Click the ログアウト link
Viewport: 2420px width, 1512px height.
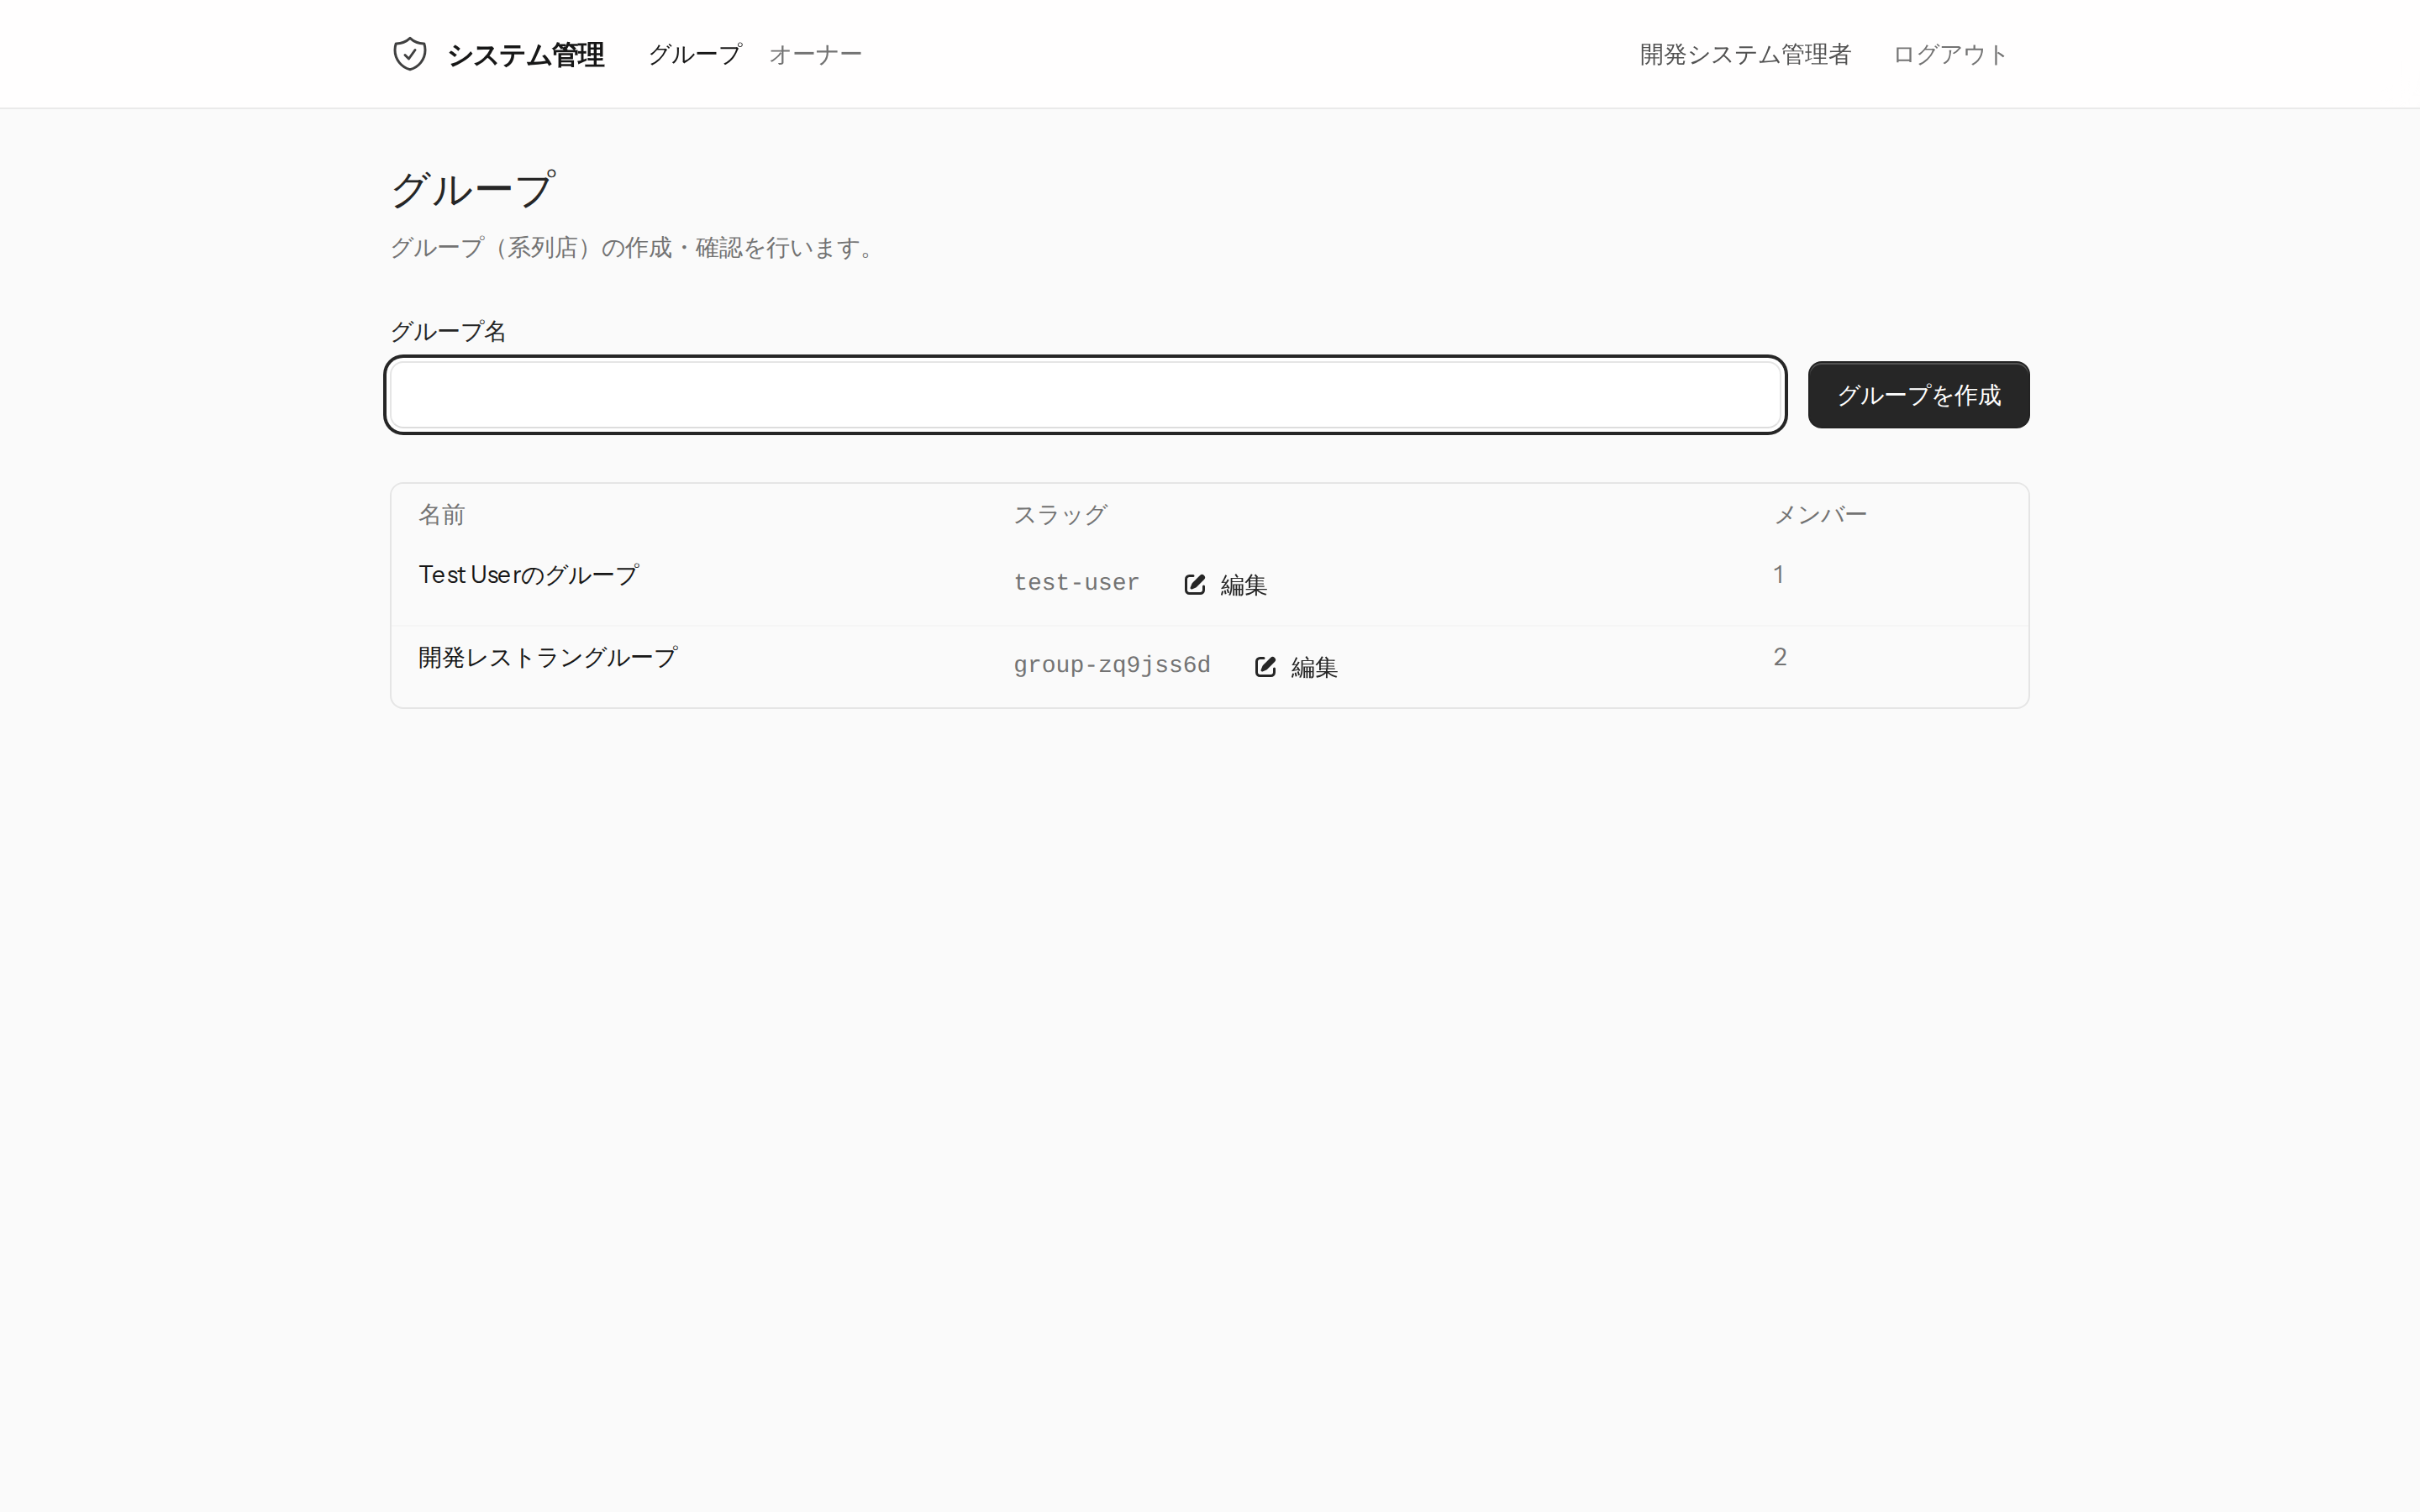[1950, 54]
